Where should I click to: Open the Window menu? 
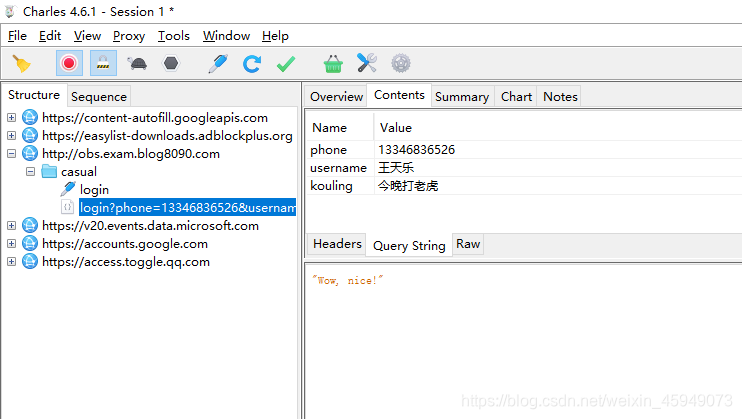pyautogui.click(x=226, y=36)
